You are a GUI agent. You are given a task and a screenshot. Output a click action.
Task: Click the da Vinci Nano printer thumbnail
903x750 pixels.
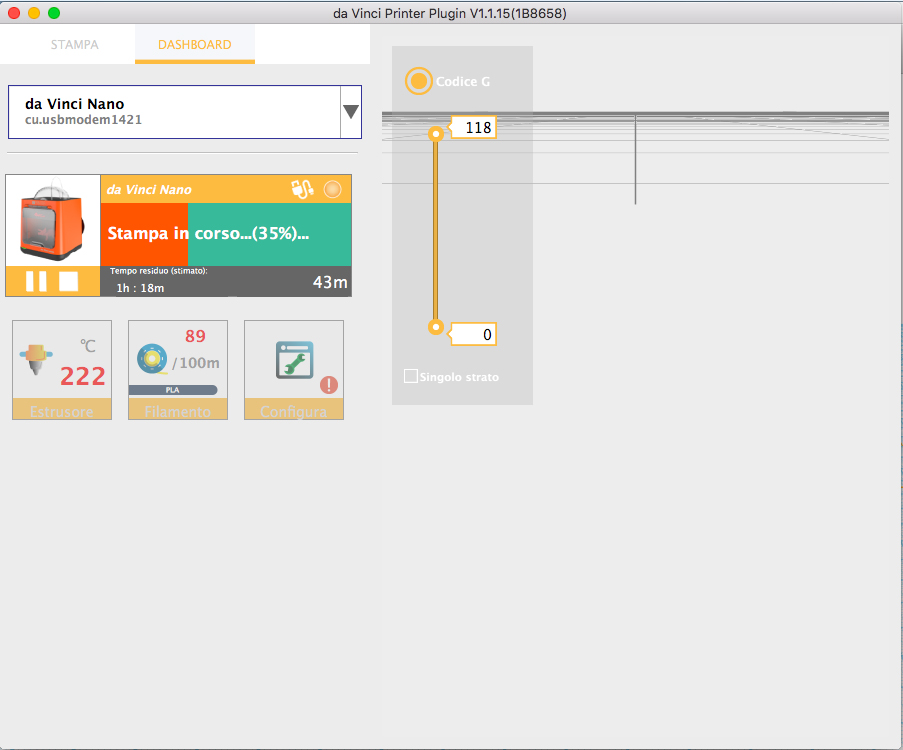pyautogui.click(x=53, y=220)
